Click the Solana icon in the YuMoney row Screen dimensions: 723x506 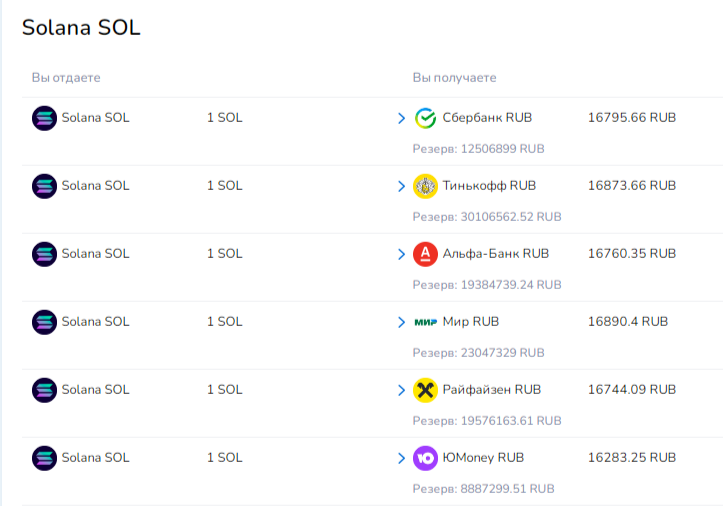(x=44, y=458)
